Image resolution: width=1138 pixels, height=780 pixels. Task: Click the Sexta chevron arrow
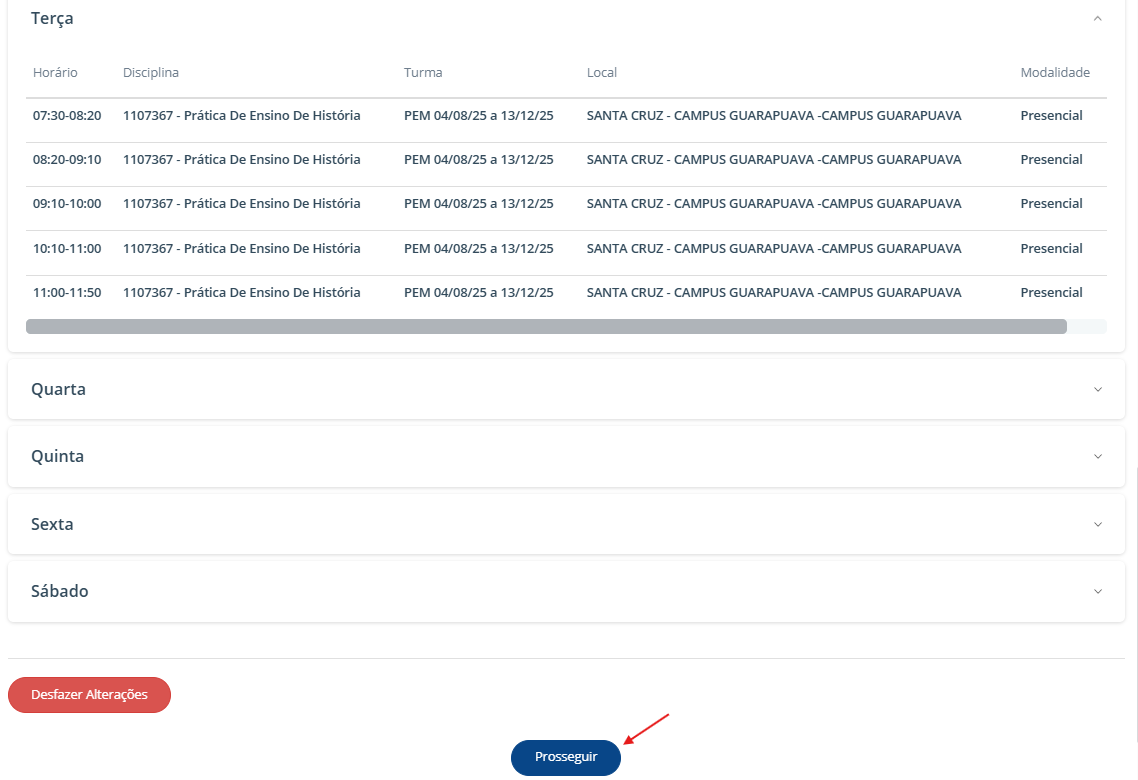pos(1097,524)
